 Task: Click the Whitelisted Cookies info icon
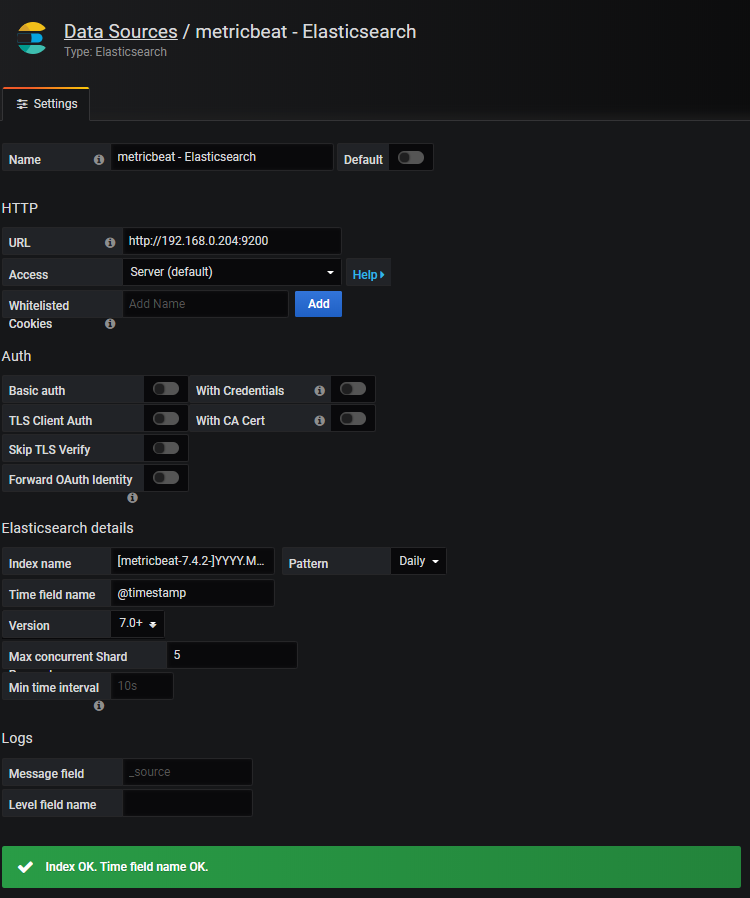click(110, 324)
